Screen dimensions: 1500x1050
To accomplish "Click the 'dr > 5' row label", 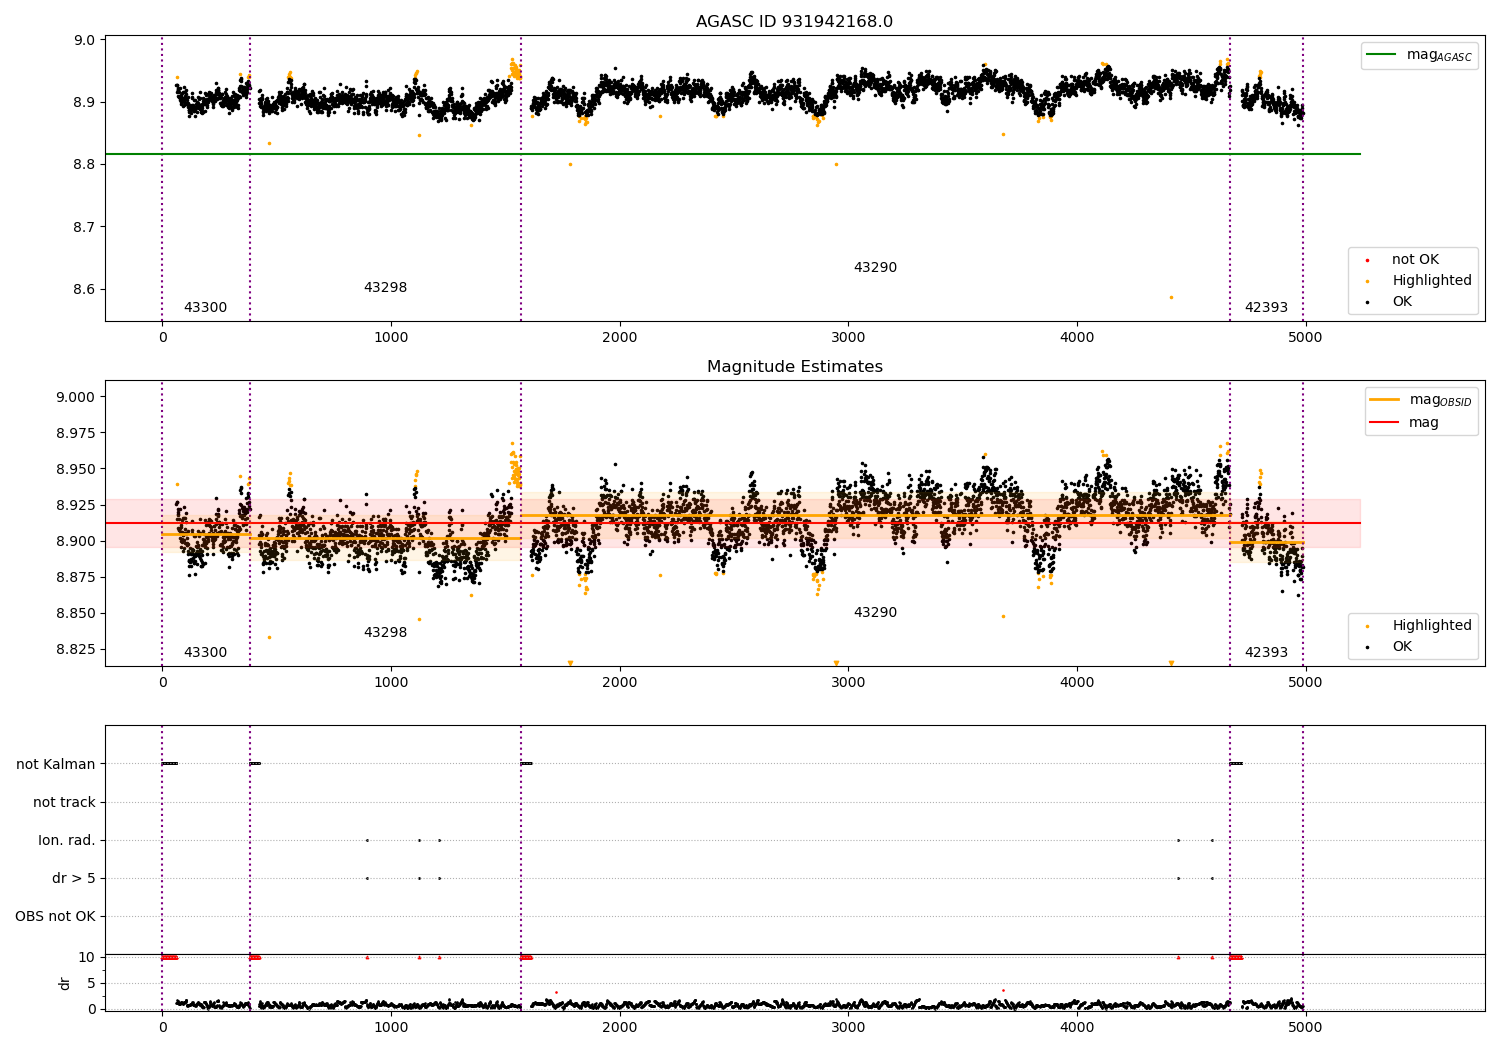I will point(74,878).
